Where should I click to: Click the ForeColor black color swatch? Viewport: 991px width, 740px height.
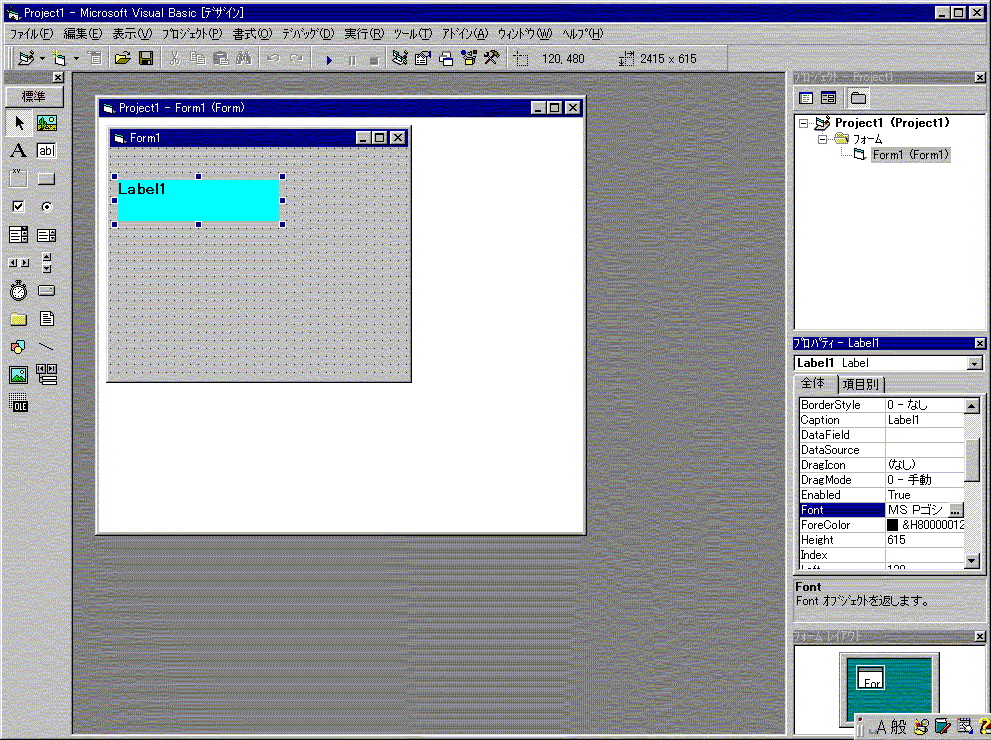893,525
